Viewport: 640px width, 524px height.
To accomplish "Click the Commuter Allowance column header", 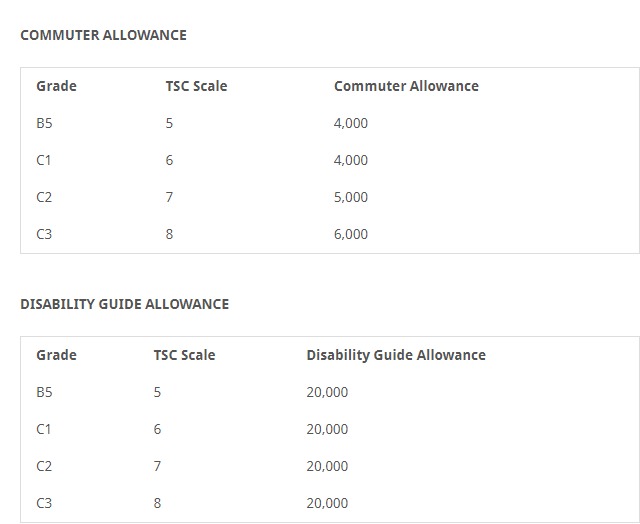I will pyautogui.click(x=406, y=86).
